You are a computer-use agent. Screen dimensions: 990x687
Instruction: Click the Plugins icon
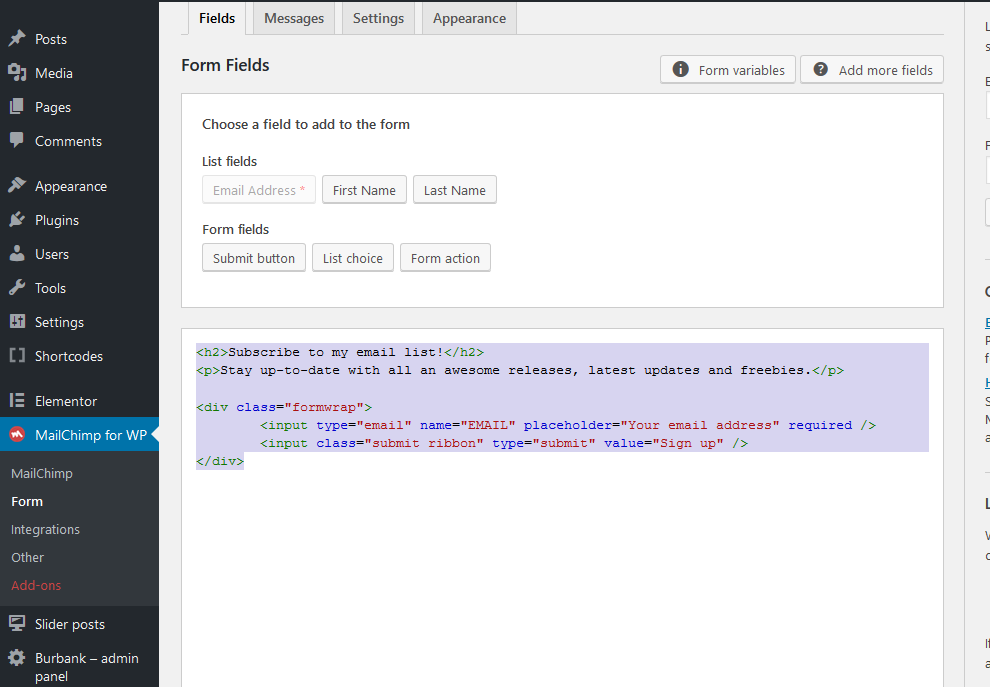[17, 219]
